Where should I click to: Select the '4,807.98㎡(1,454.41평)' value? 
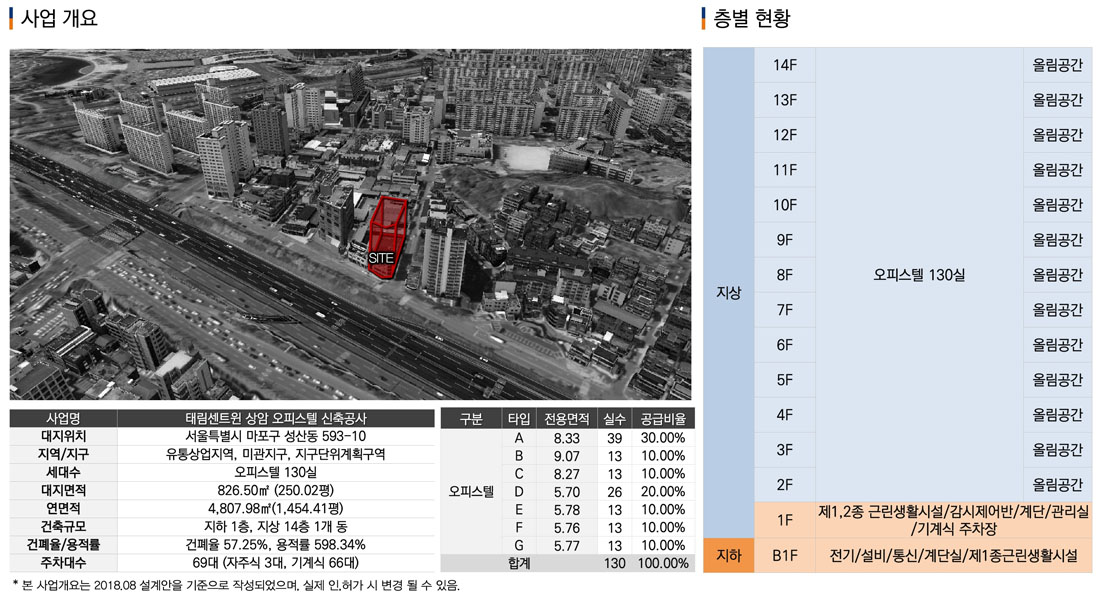tap(276, 508)
